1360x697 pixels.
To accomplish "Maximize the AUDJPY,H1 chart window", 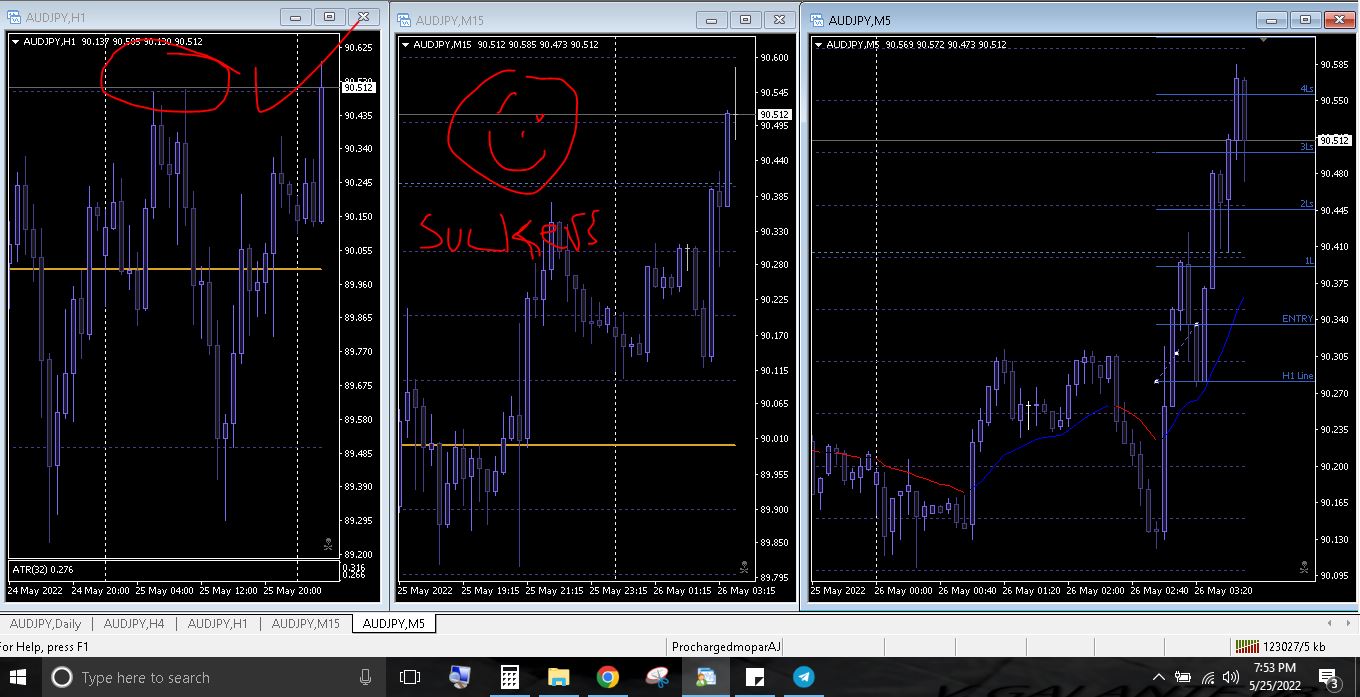I will (x=329, y=17).
